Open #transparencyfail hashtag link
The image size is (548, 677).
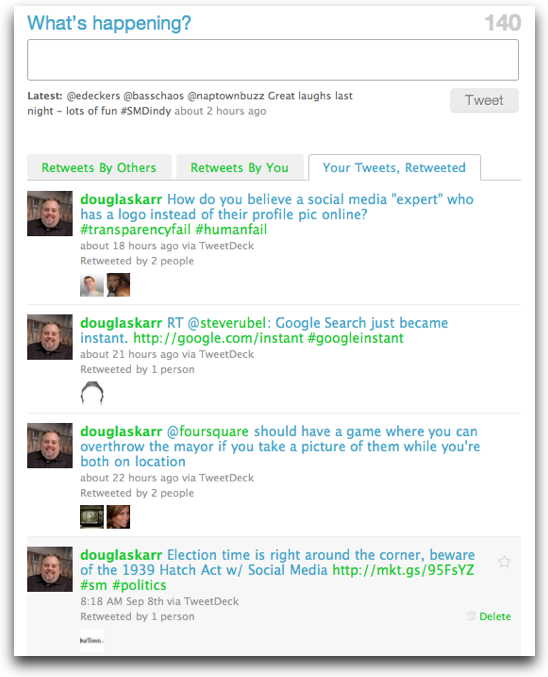136,229
